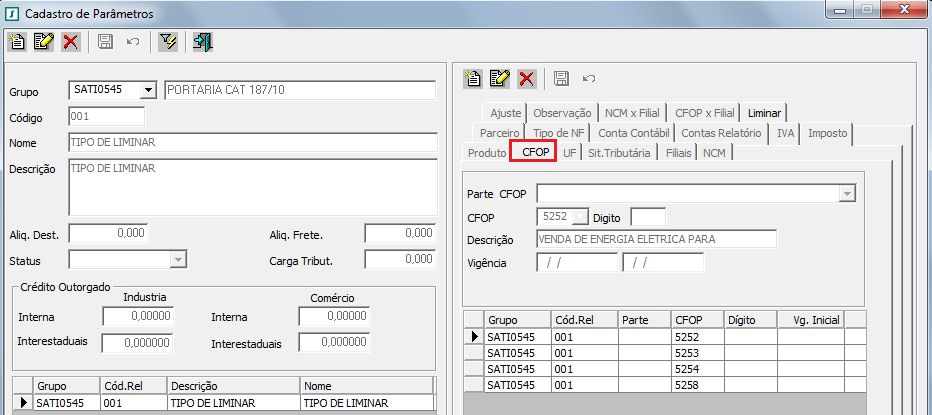932x415 pixels.
Task: Open the CFOP x Filial tab
Action: (x=704, y=113)
